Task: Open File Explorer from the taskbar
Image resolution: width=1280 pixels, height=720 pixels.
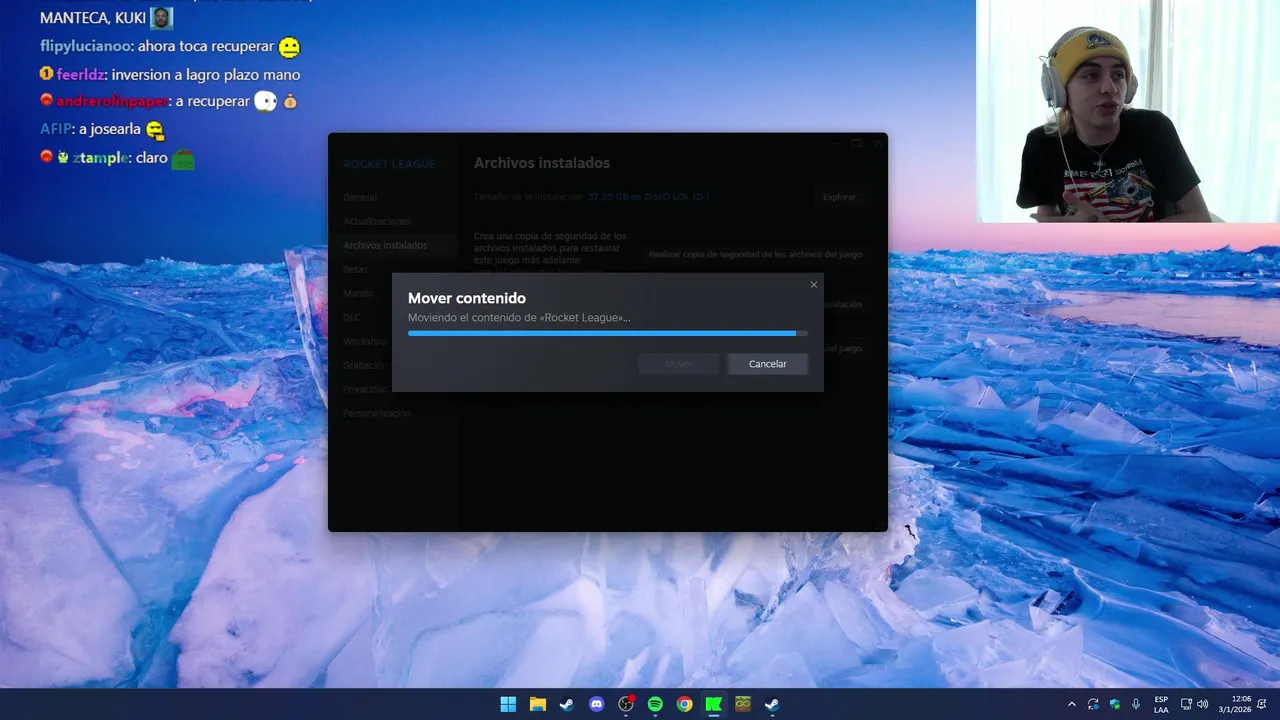Action: (x=537, y=704)
